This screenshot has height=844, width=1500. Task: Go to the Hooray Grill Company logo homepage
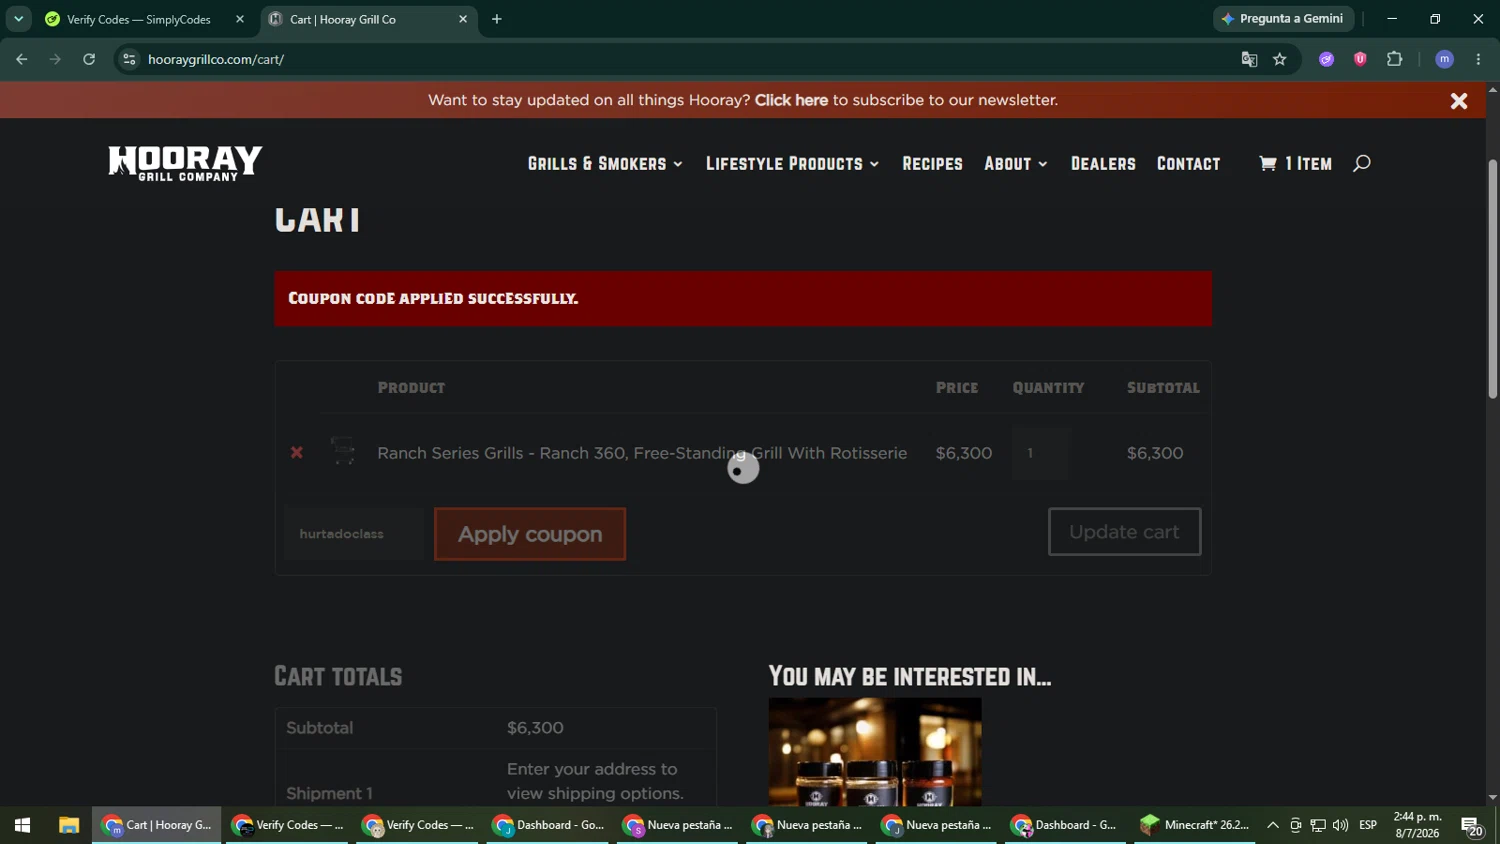[x=185, y=163]
